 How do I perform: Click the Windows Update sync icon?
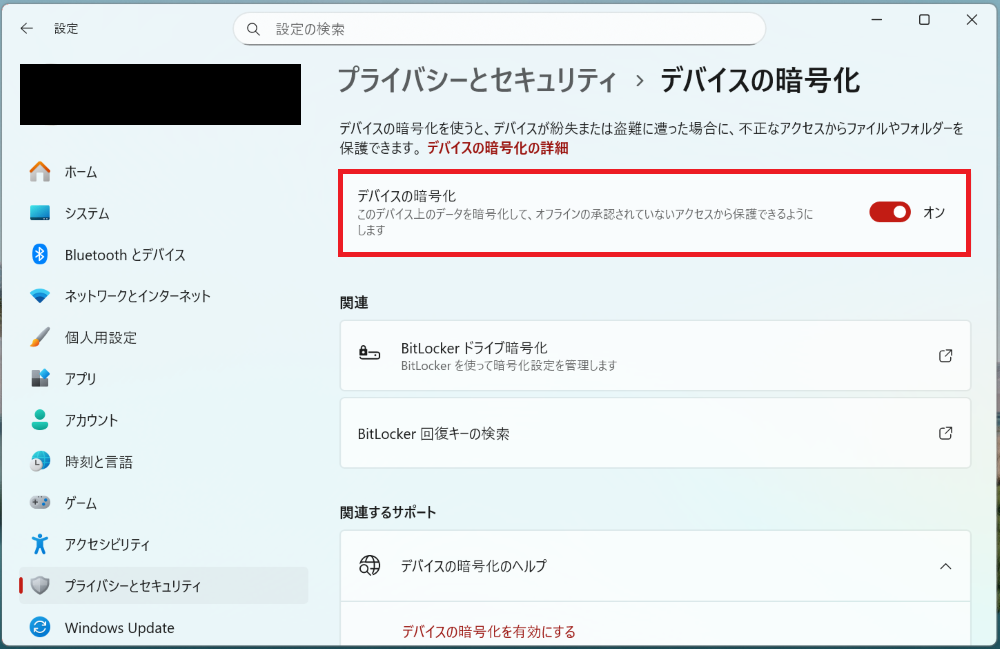tap(40, 628)
